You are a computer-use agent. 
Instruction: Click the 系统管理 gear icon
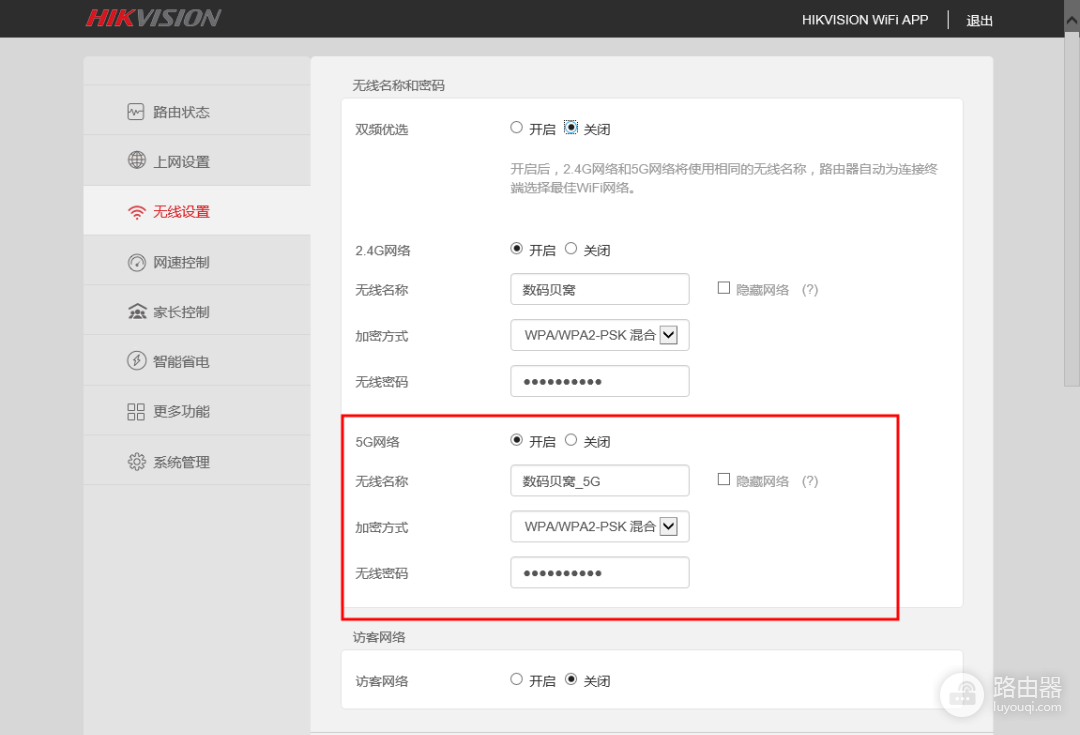click(136, 460)
